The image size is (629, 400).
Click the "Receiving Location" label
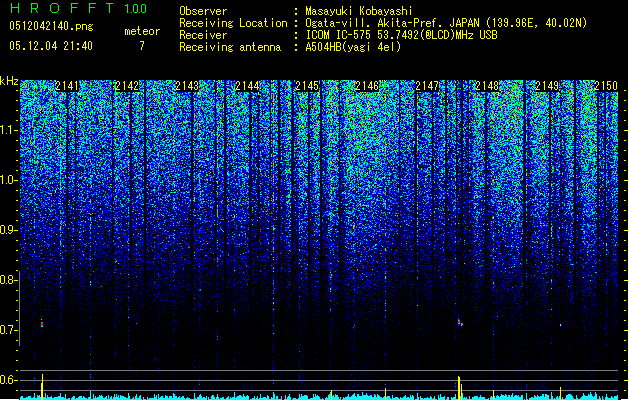233,23
